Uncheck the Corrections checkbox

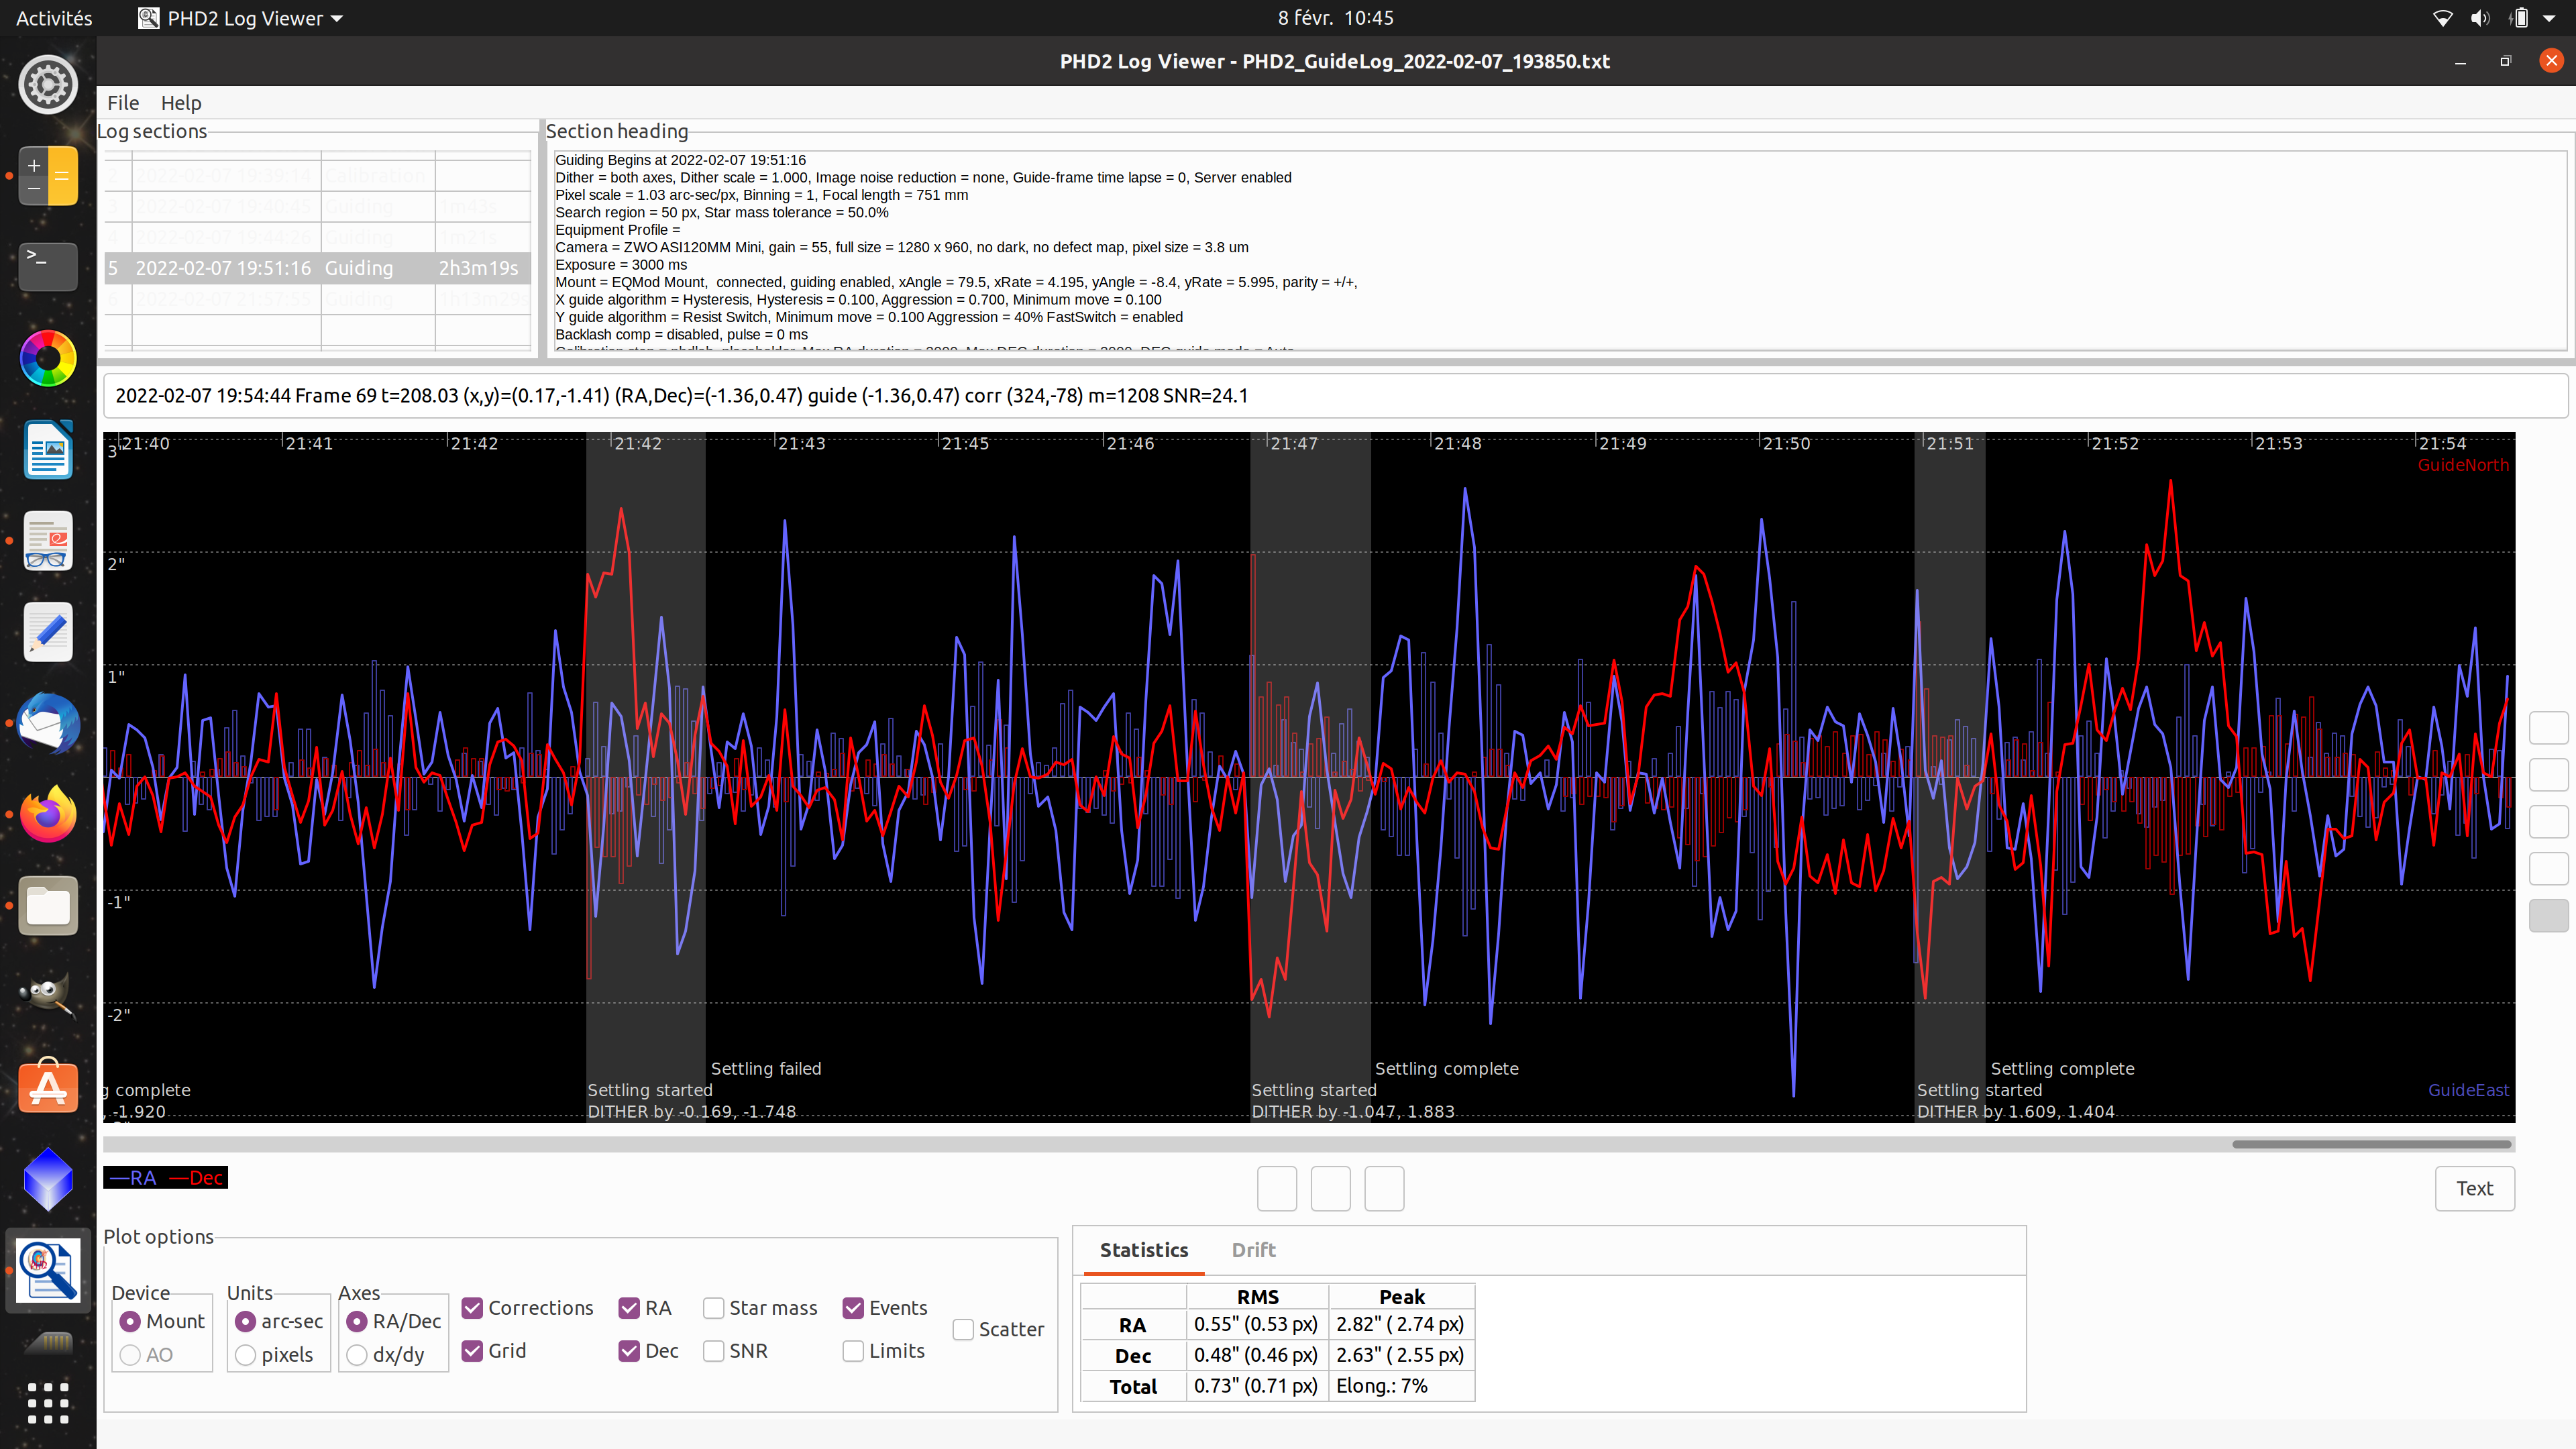(x=472, y=1308)
